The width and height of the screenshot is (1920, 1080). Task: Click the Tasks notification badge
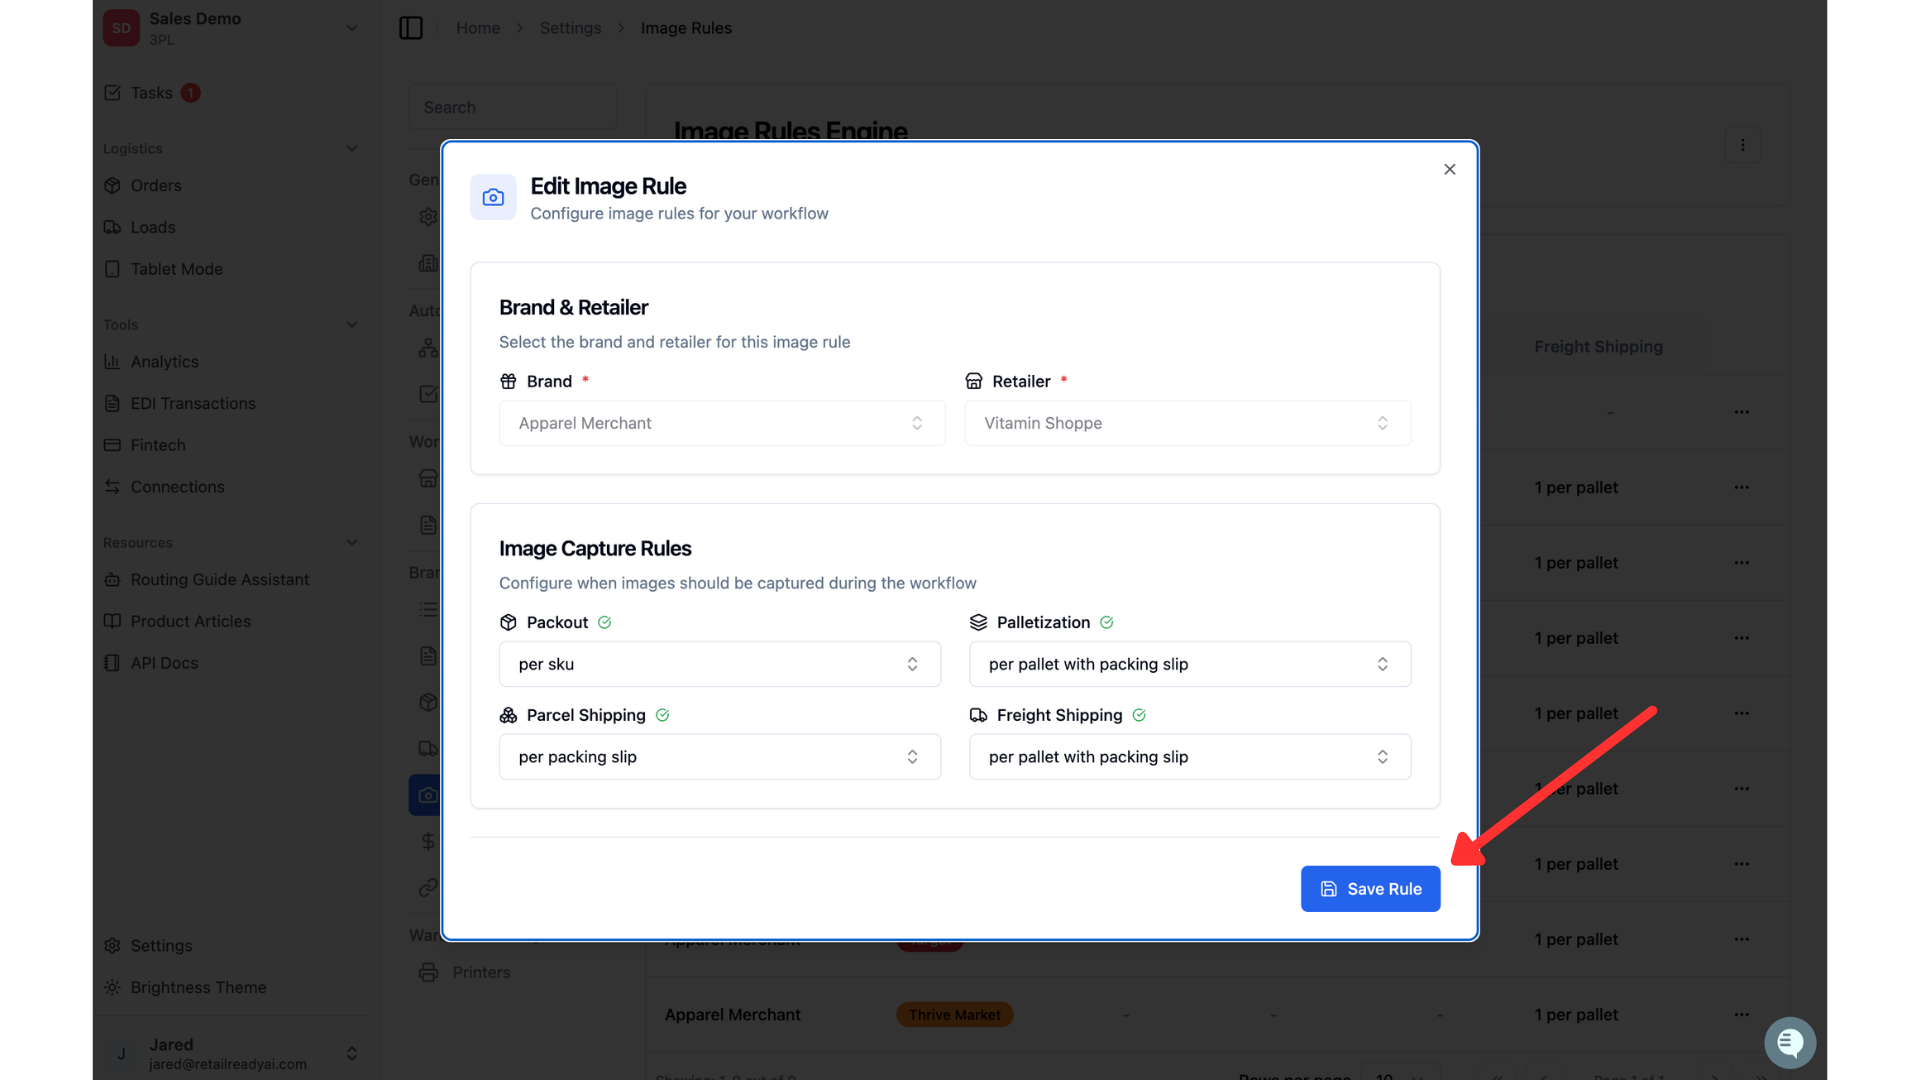coord(190,93)
